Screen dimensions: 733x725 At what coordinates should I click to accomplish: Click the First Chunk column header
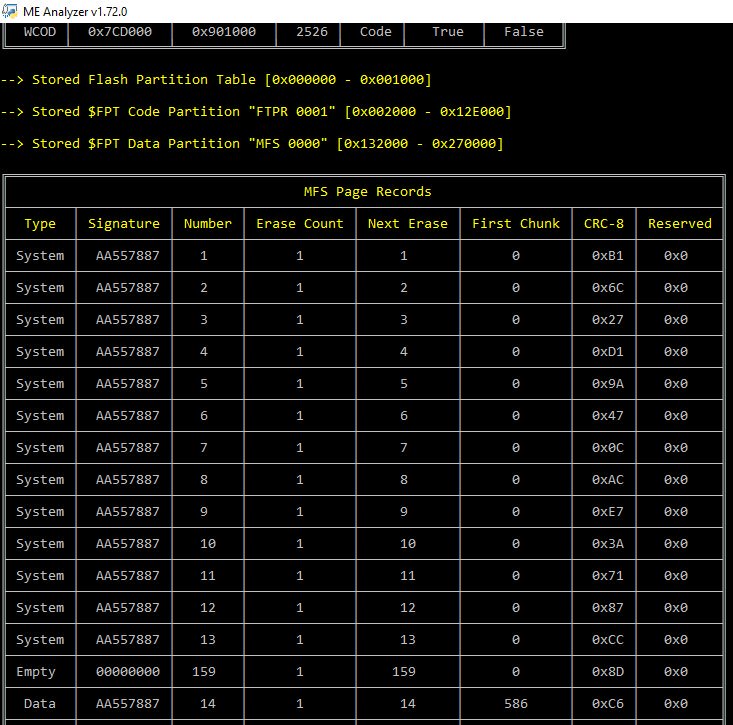pos(516,224)
